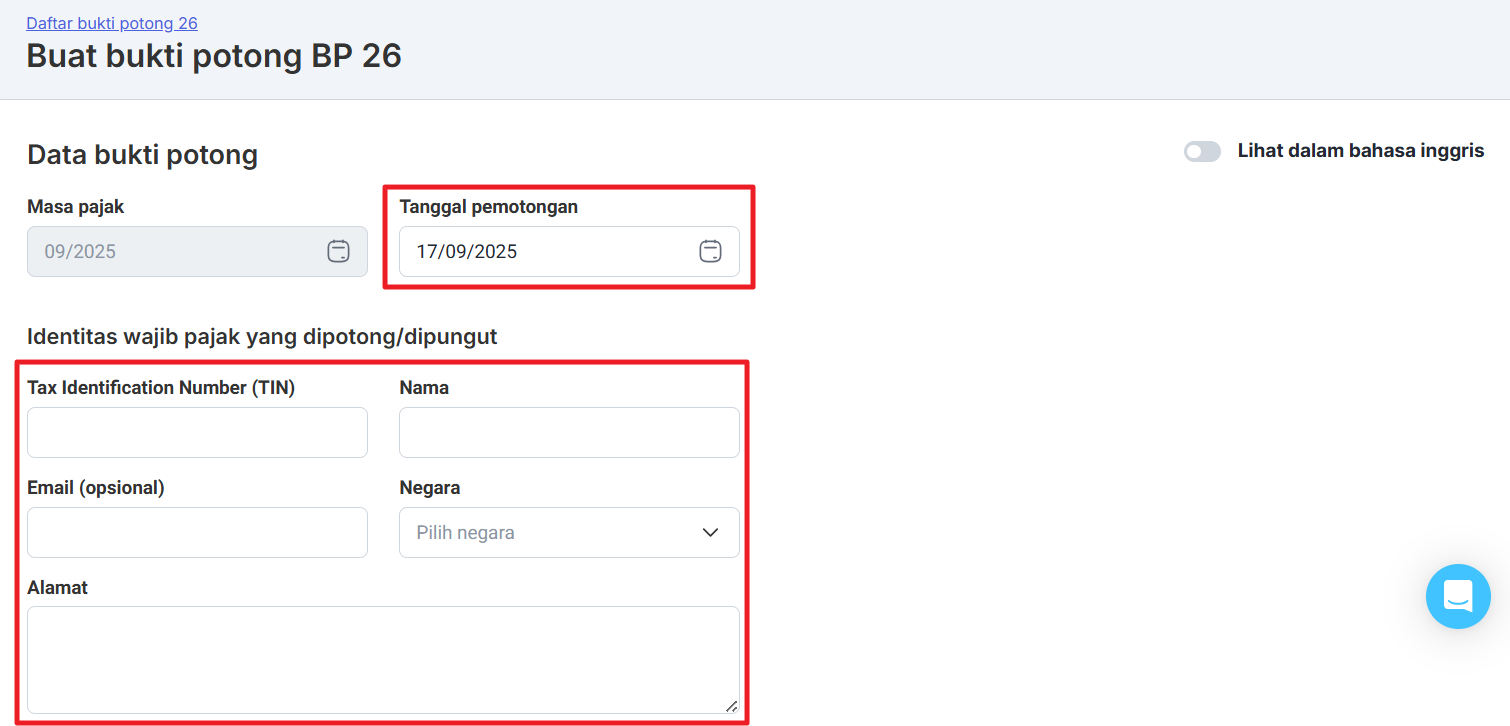Image resolution: width=1510 pixels, height=726 pixels.
Task: Click into the Nama text field
Action: point(569,432)
